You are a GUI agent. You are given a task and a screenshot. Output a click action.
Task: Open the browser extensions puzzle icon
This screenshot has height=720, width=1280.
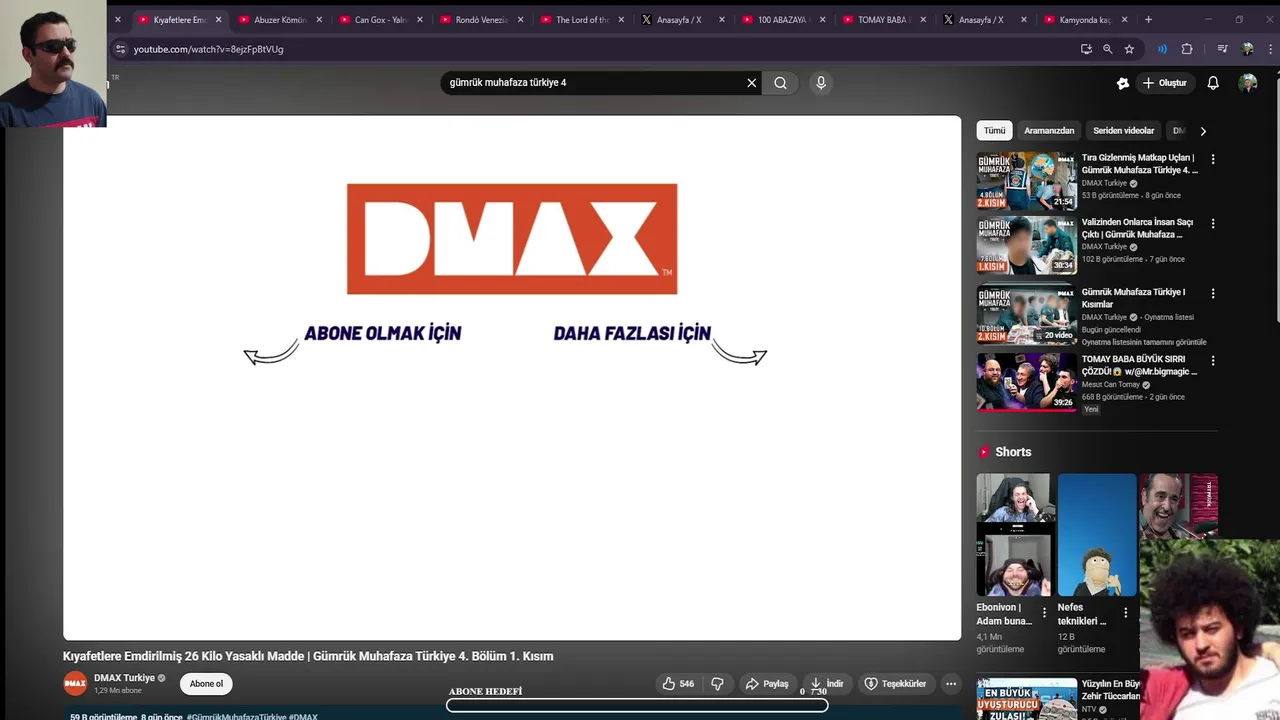[1187, 49]
